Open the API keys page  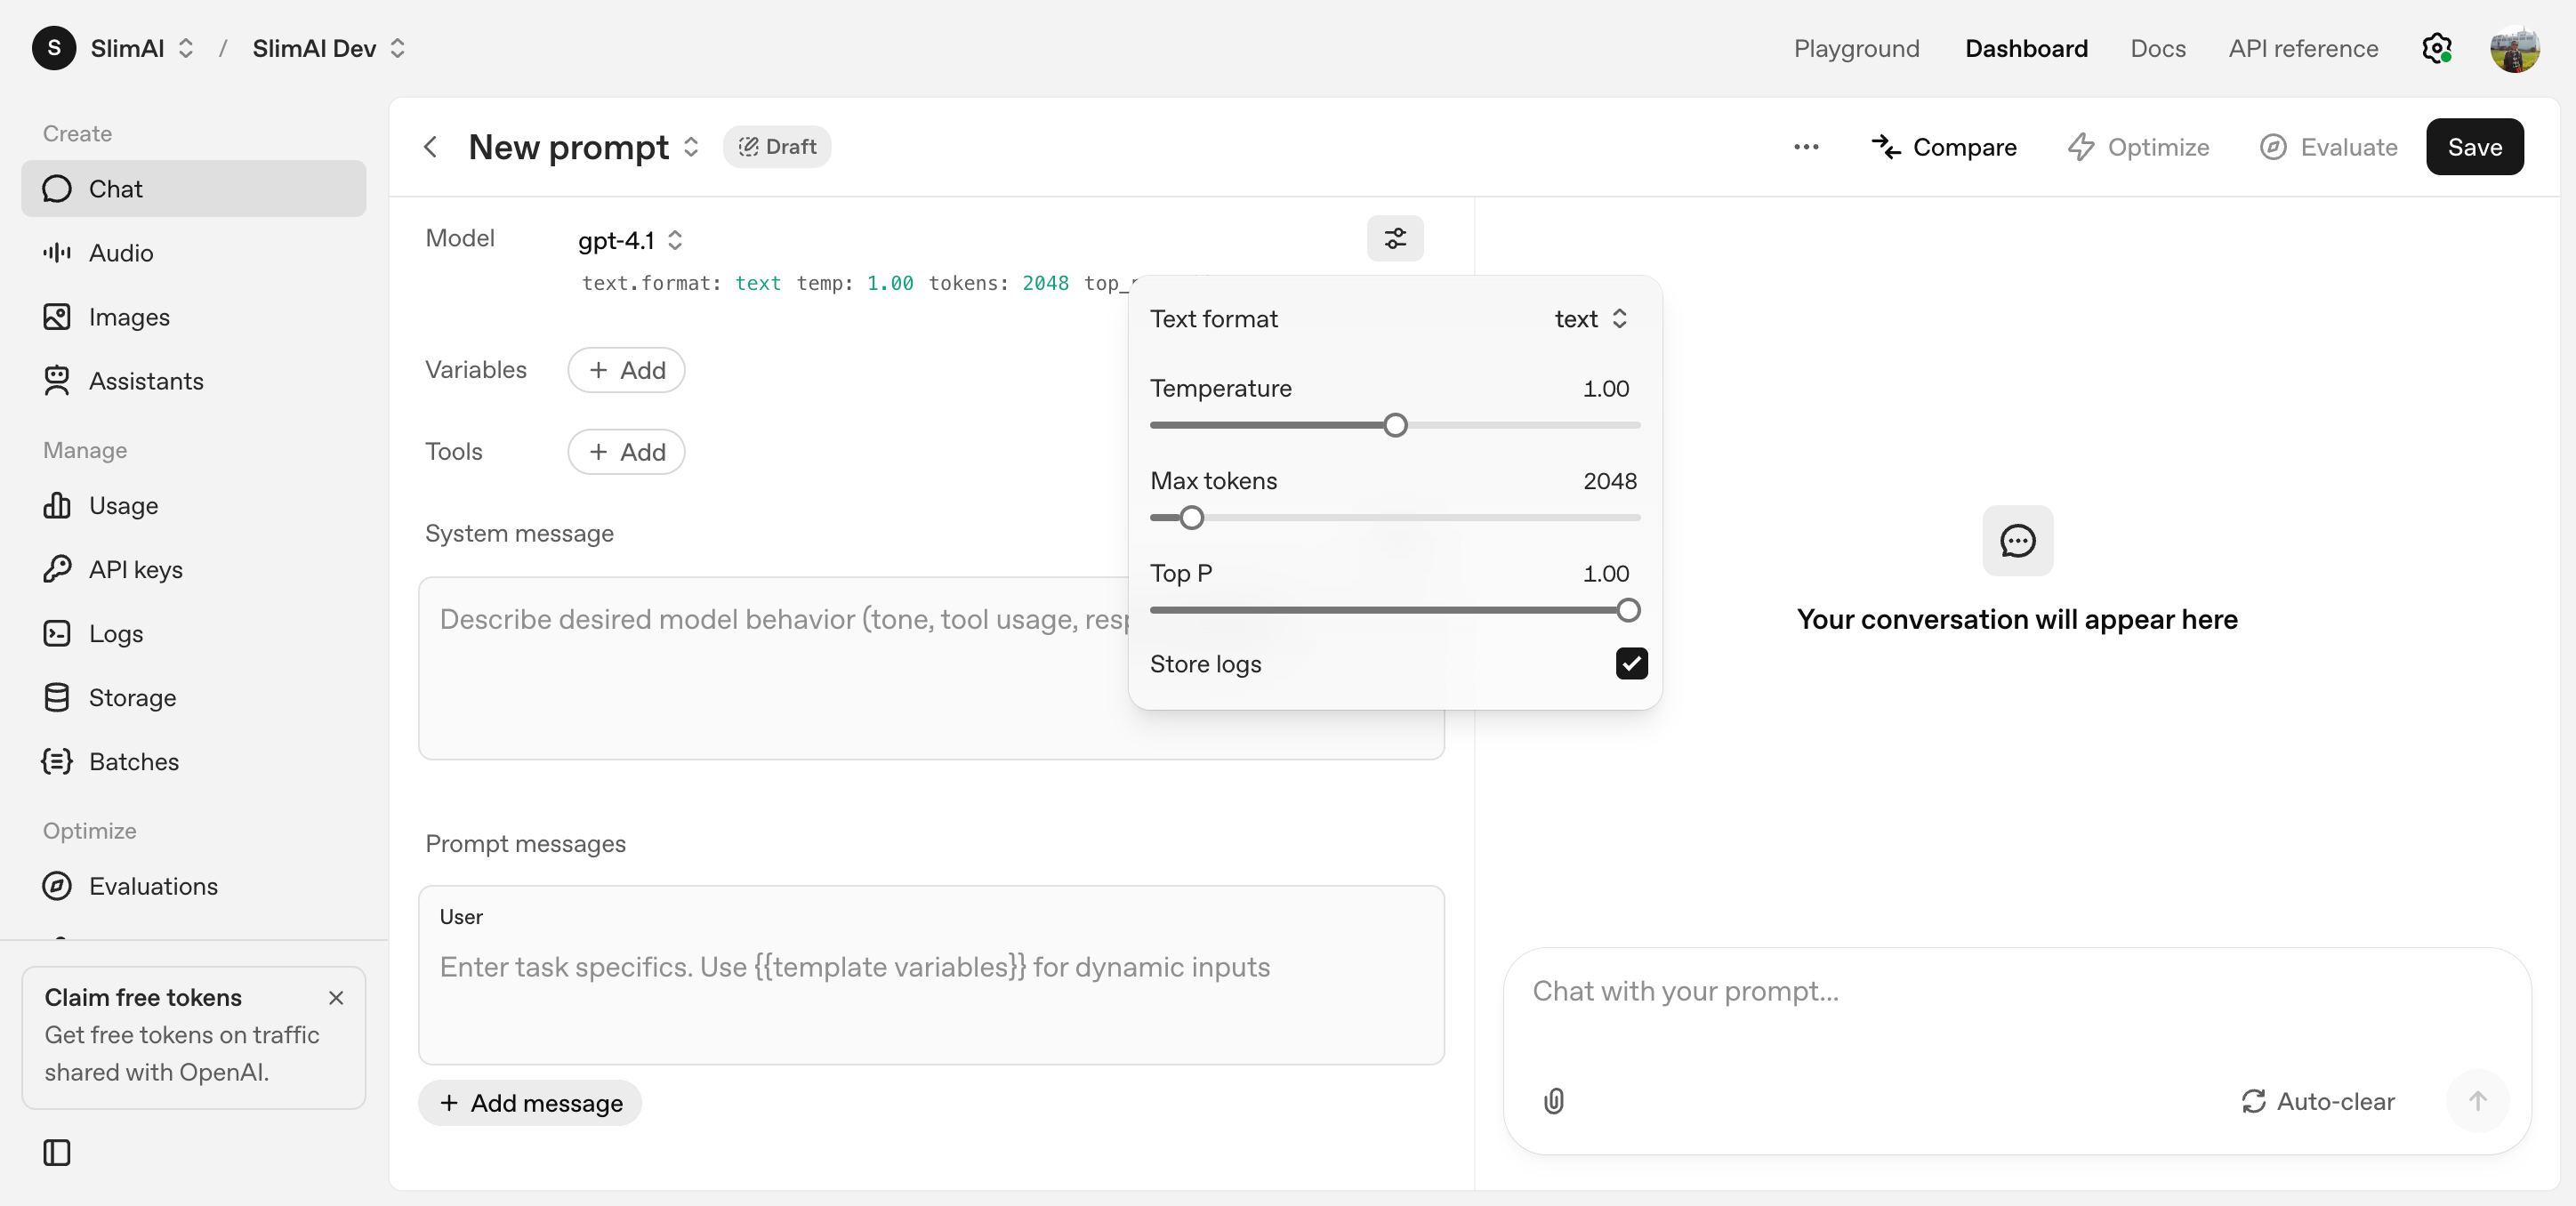click(194, 569)
